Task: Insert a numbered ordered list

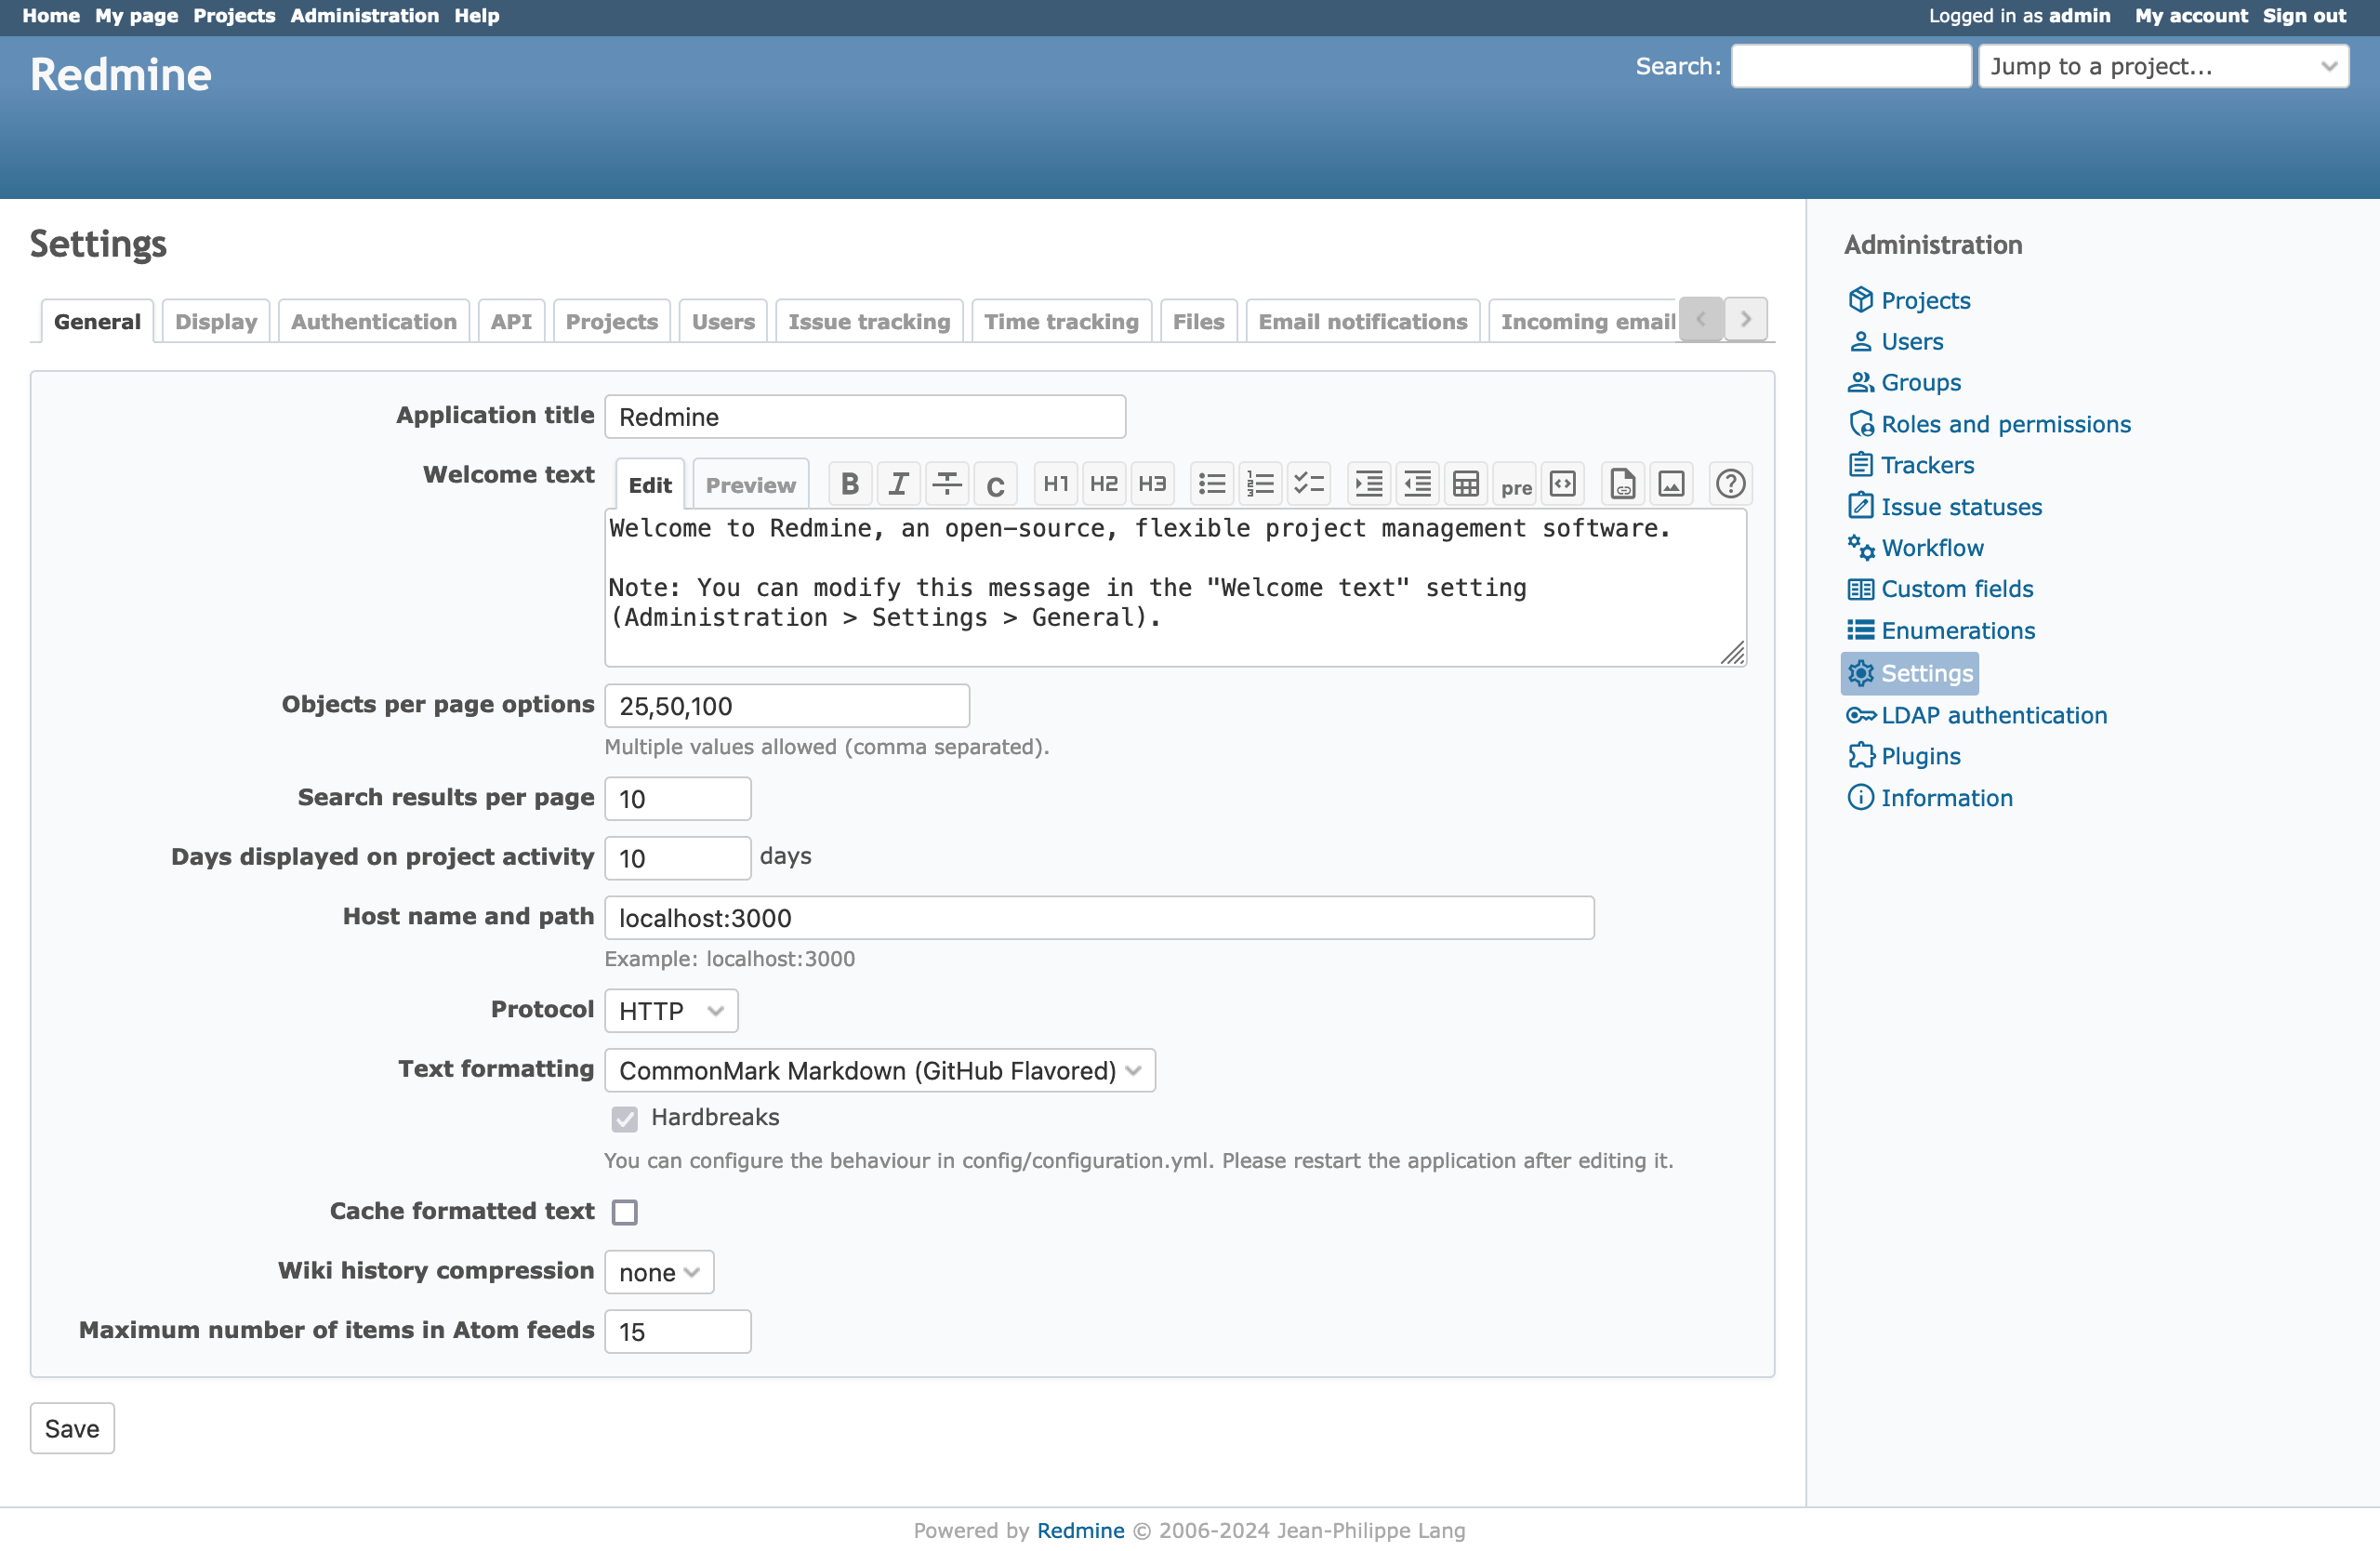Action: (x=1260, y=485)
